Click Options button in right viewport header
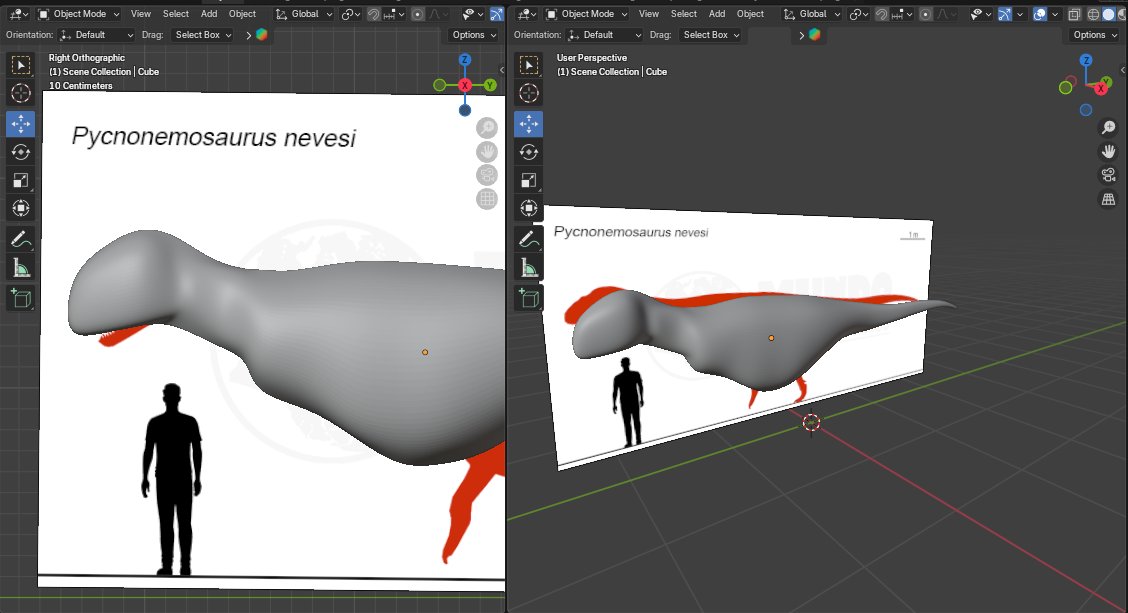1128x613 pixels. coord(1094,34)
